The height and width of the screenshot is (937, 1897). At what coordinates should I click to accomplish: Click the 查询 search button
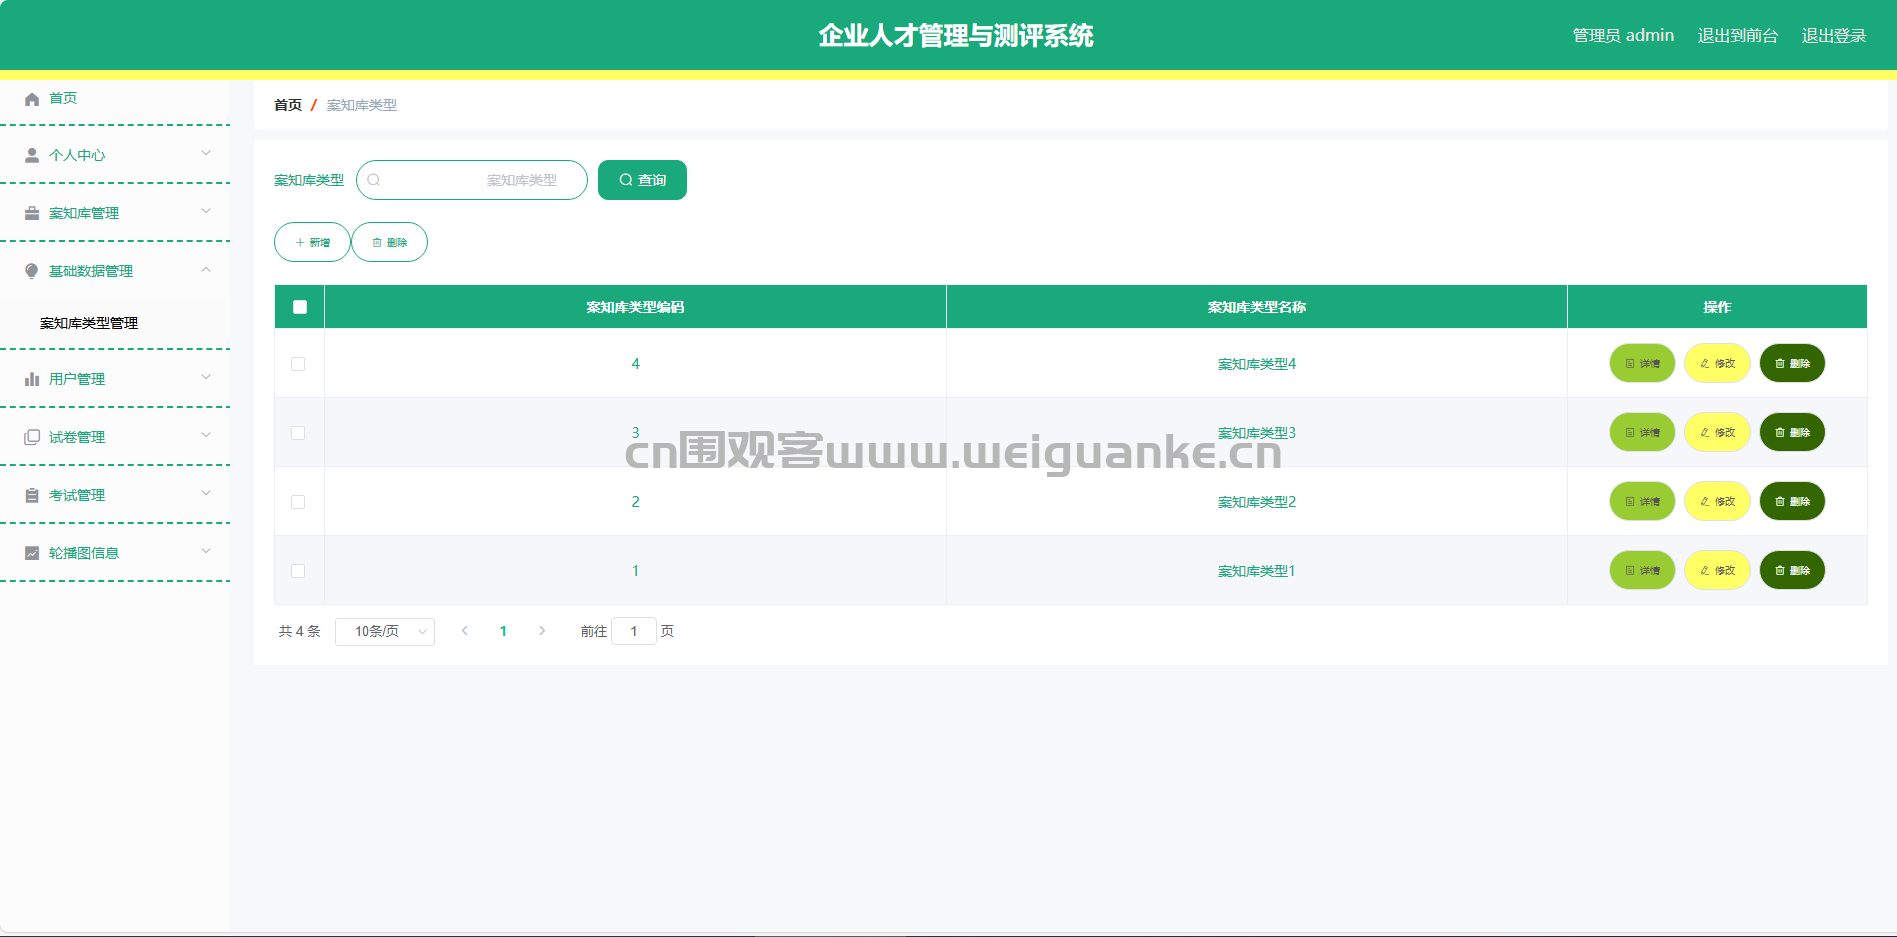(642, 180)
